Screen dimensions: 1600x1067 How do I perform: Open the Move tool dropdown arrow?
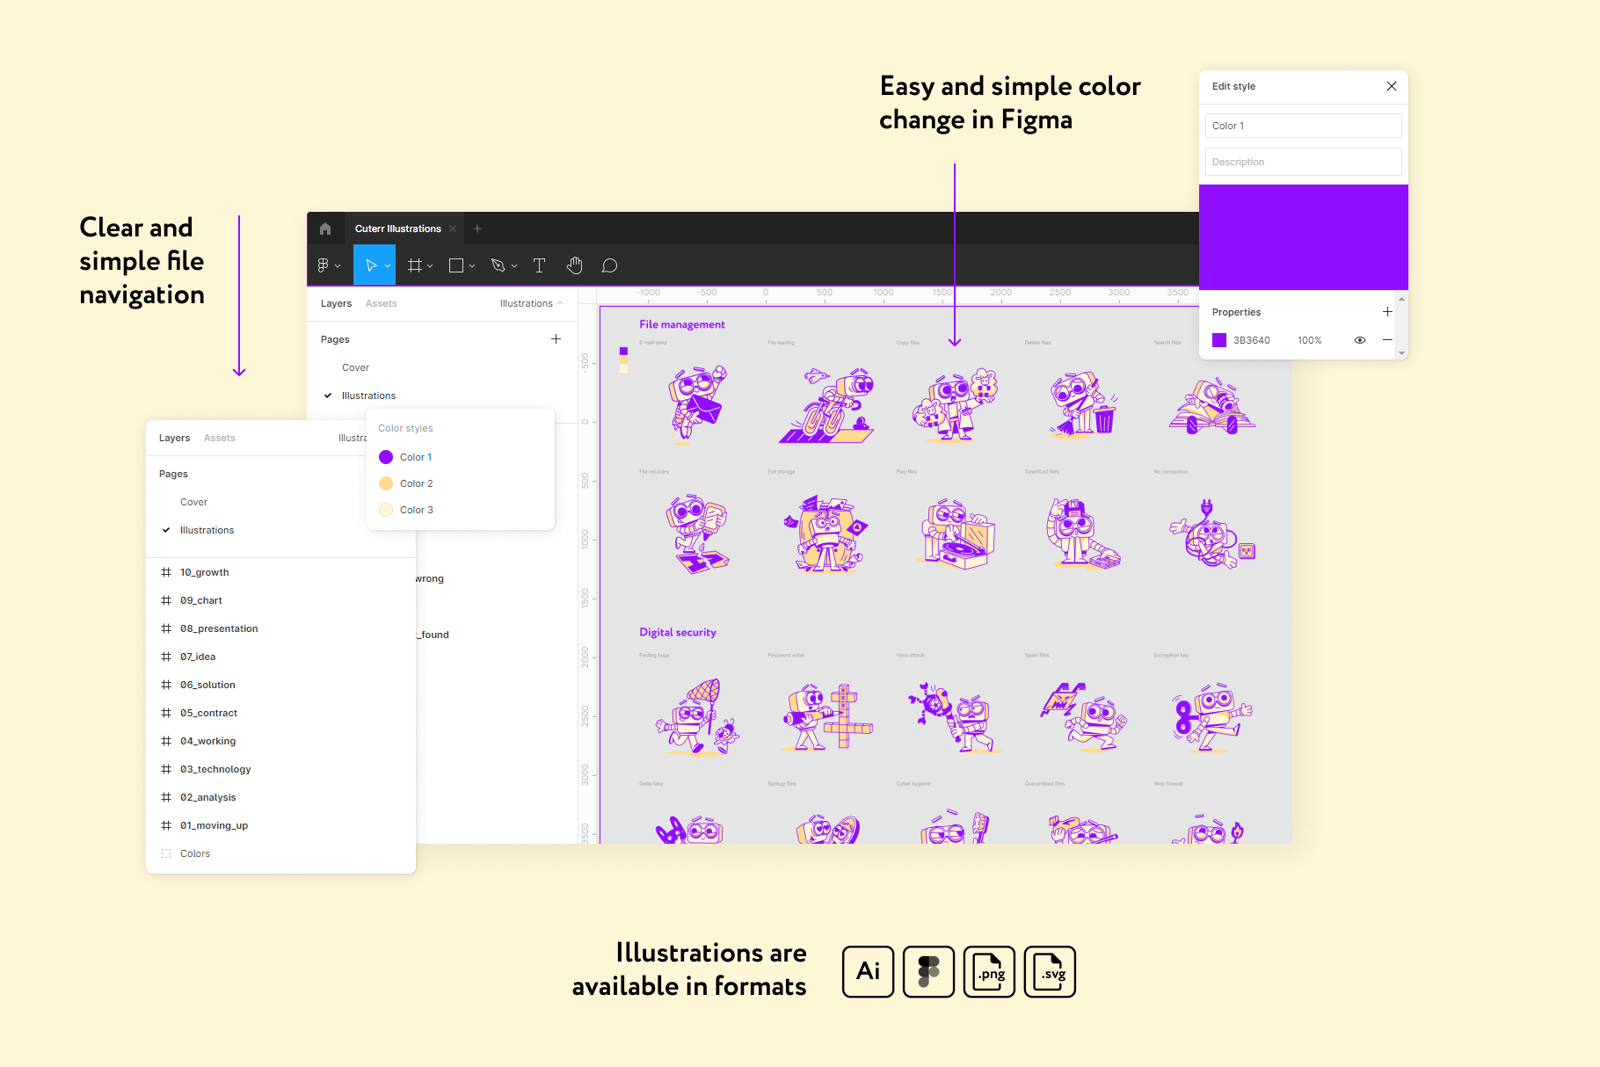pos(386,264)
